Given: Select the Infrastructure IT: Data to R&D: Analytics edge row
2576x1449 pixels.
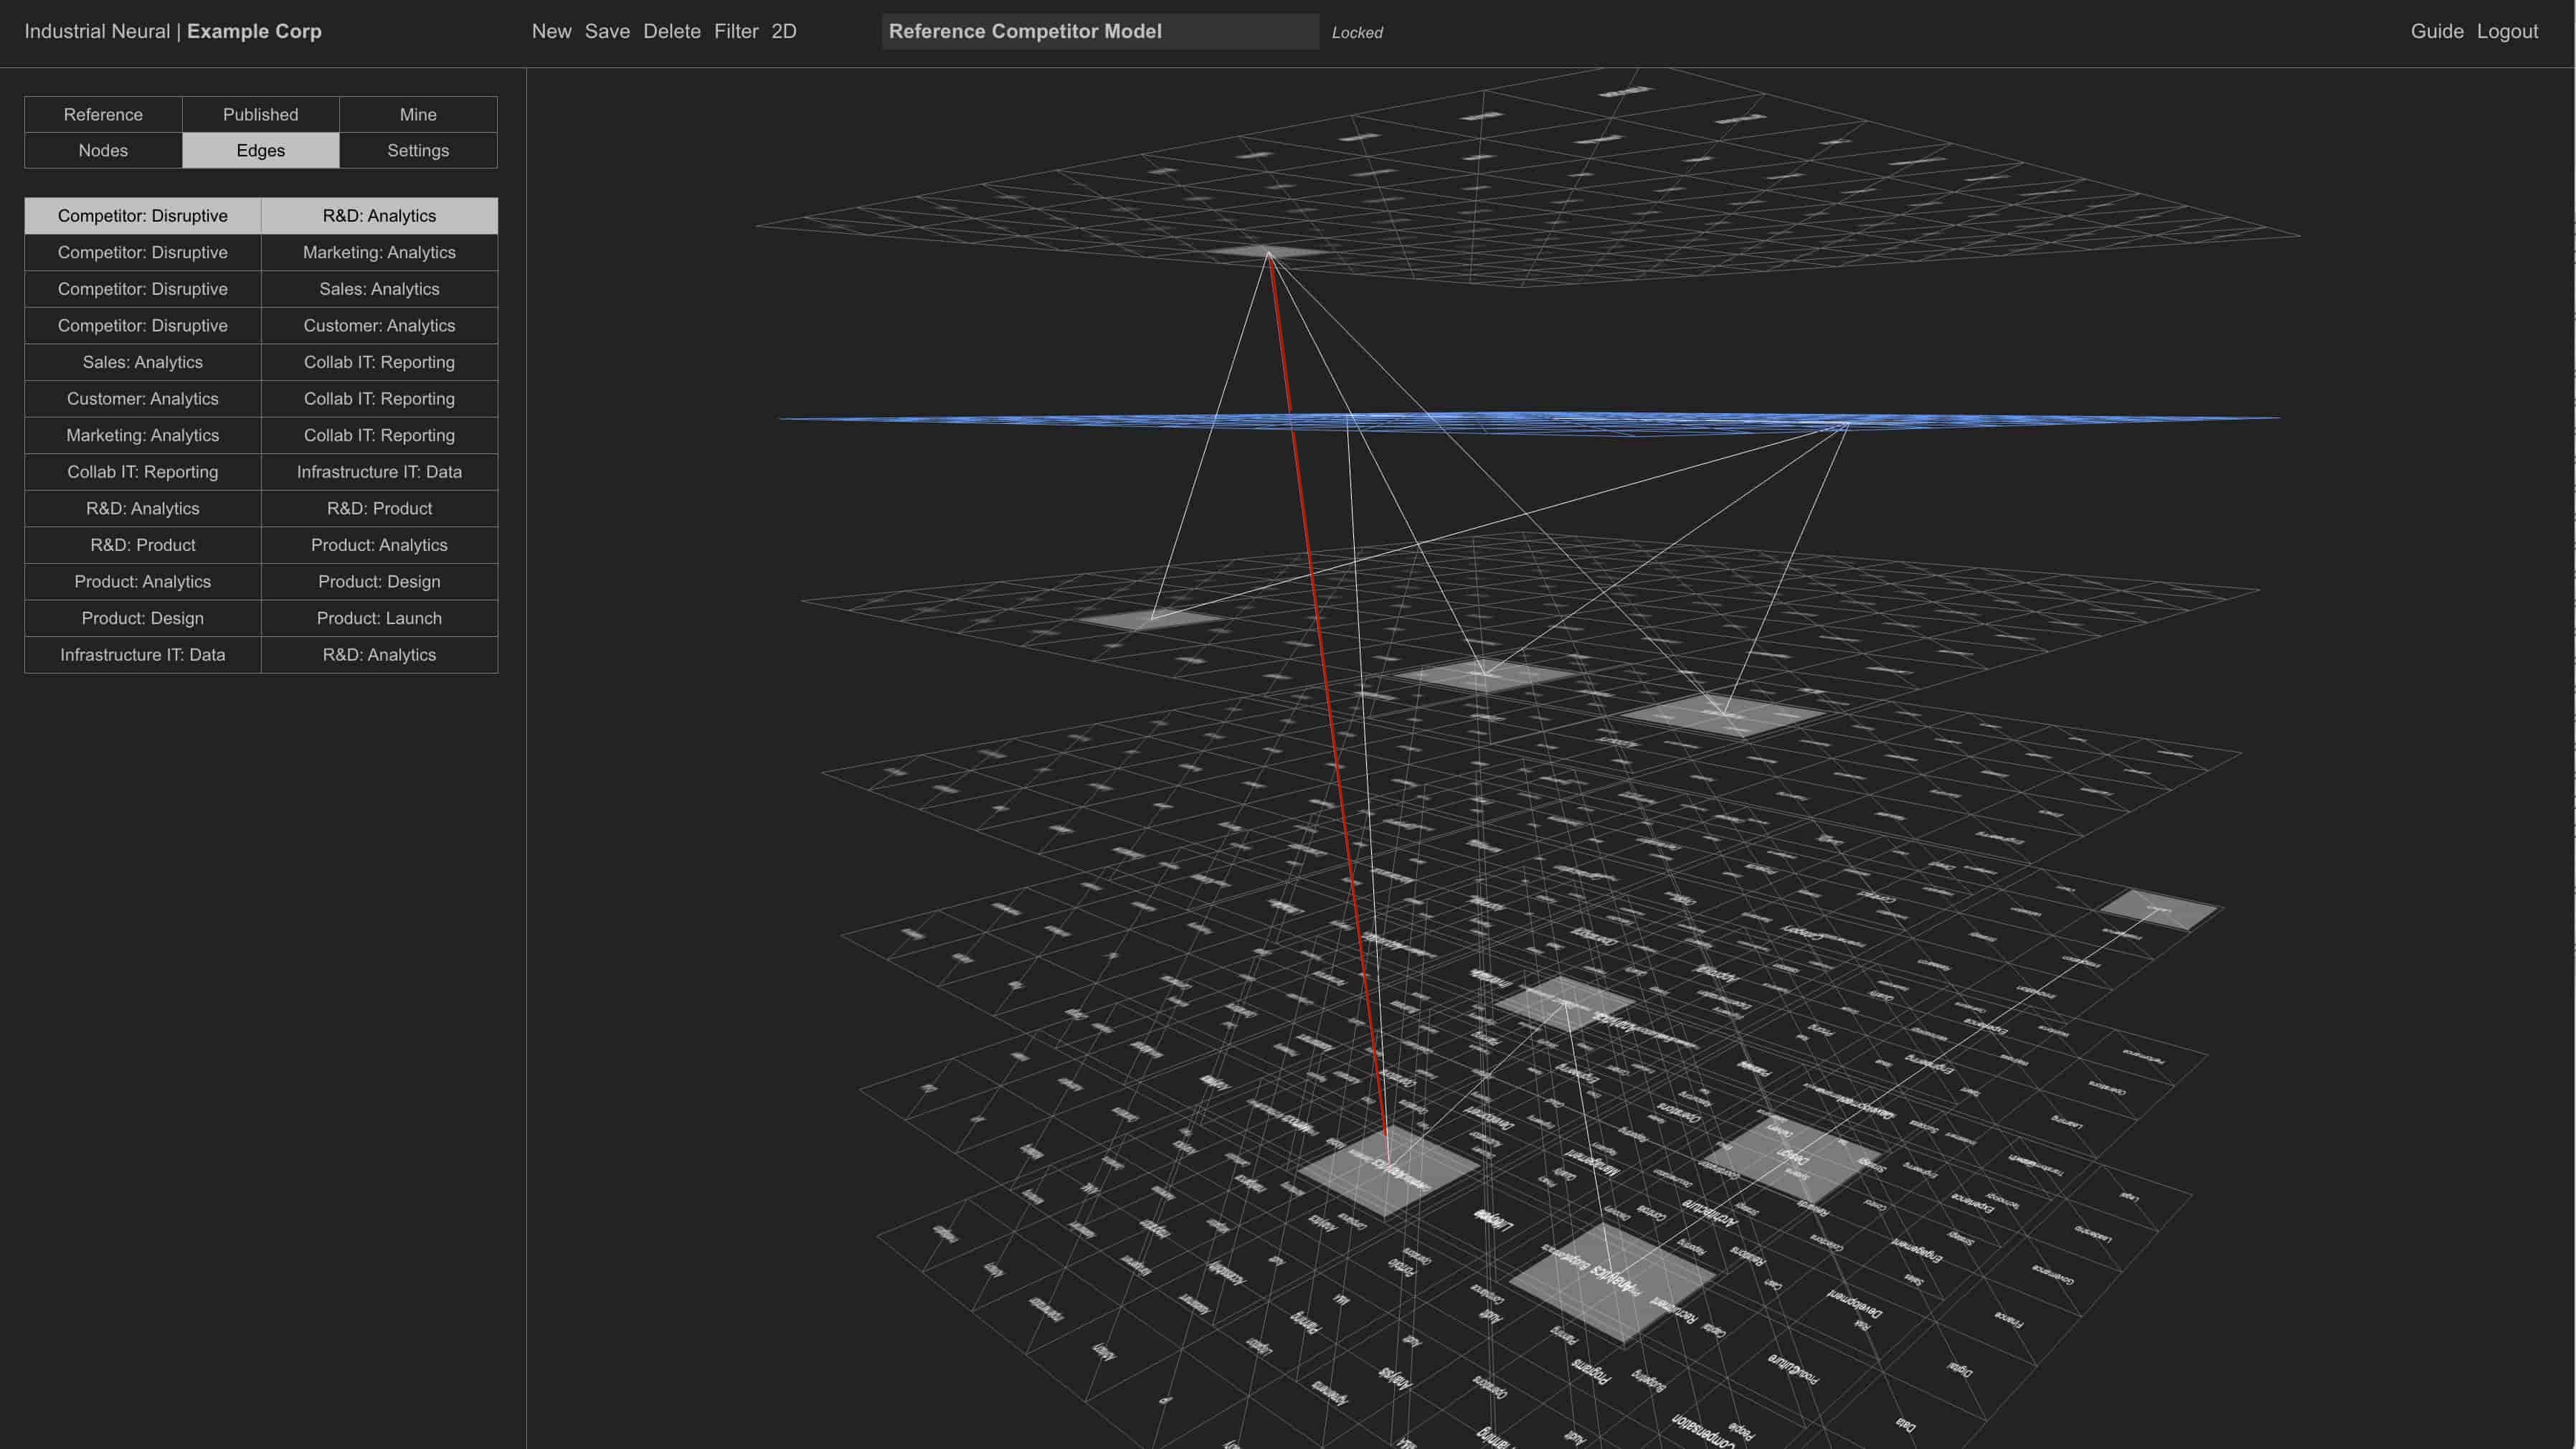Looking at the screenshot, I should (261, 655).
